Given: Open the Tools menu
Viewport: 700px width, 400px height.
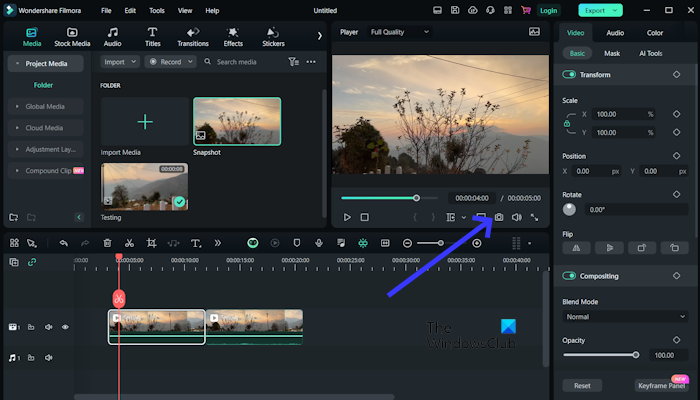Looking at the screenshot, I should coord(157,10).
